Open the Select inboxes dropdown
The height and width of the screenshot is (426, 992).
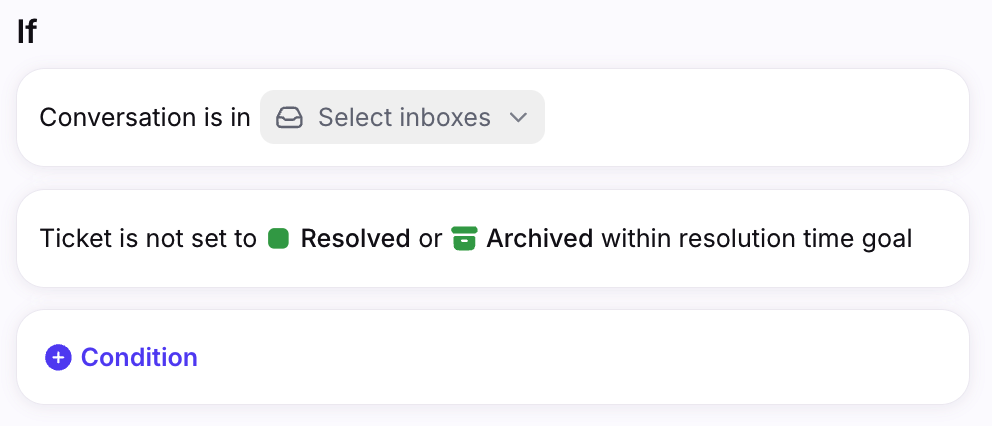(x=402, y=117)
